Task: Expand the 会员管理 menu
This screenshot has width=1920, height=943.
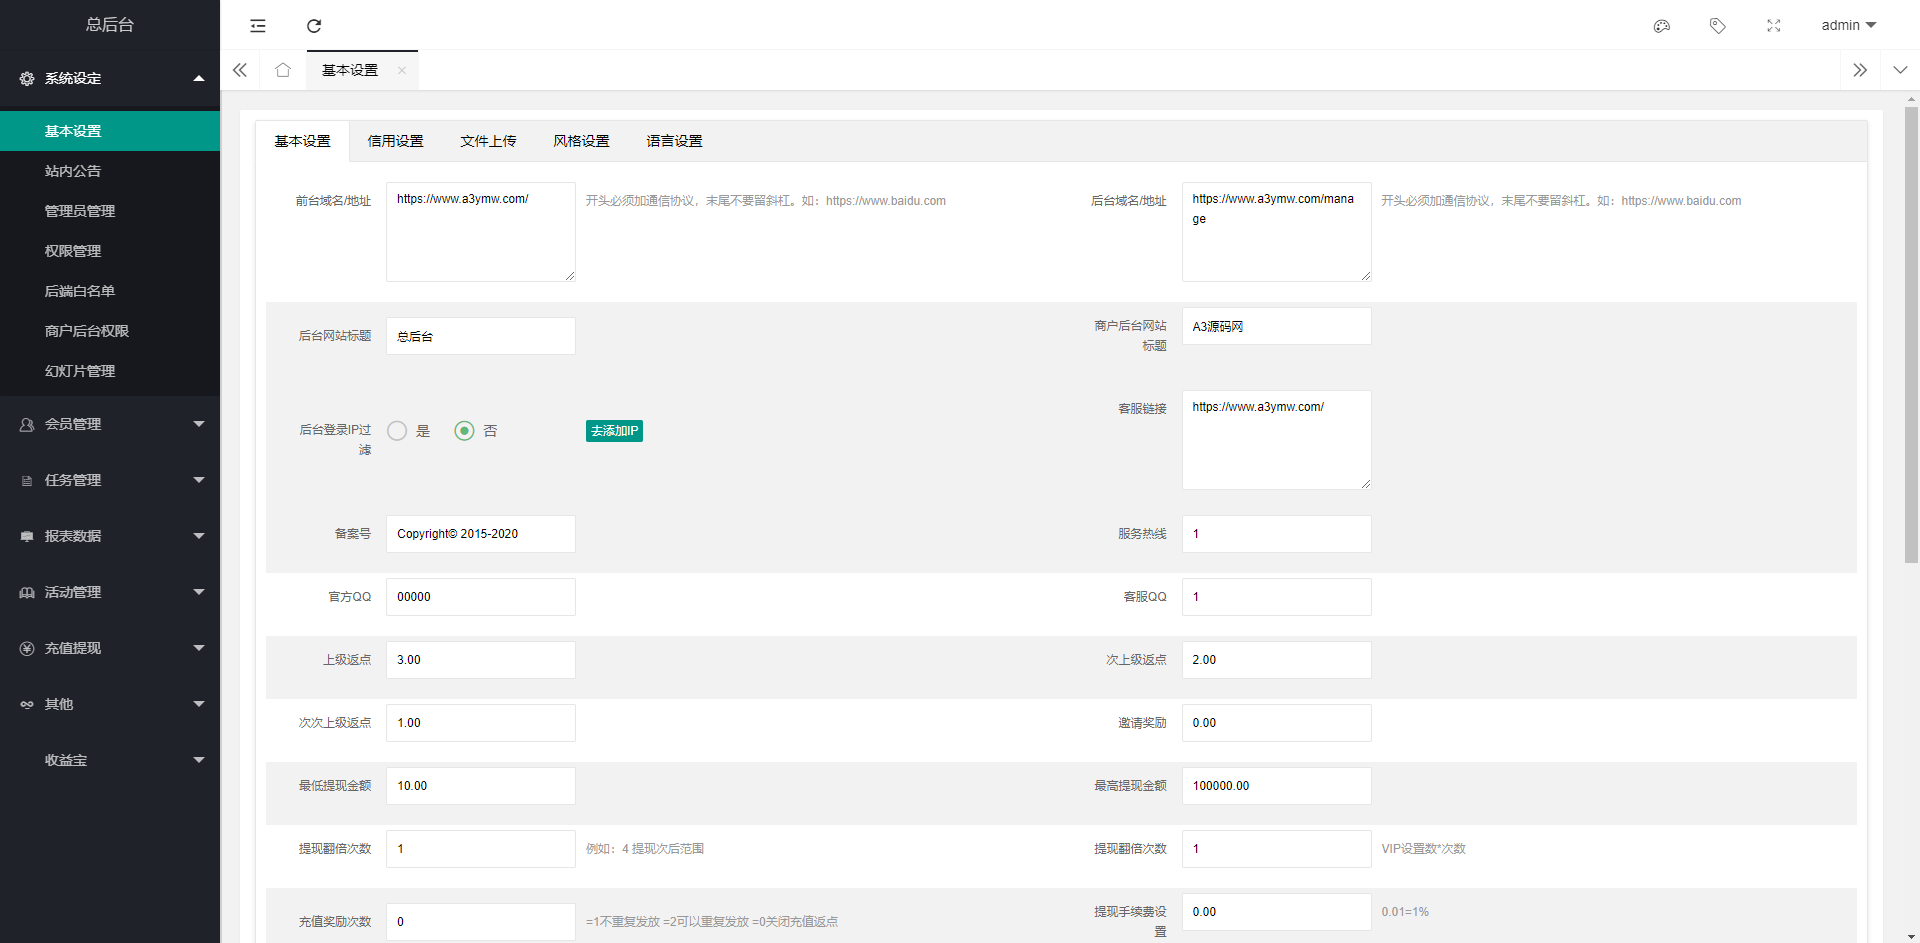Action: tap(110, 424)
